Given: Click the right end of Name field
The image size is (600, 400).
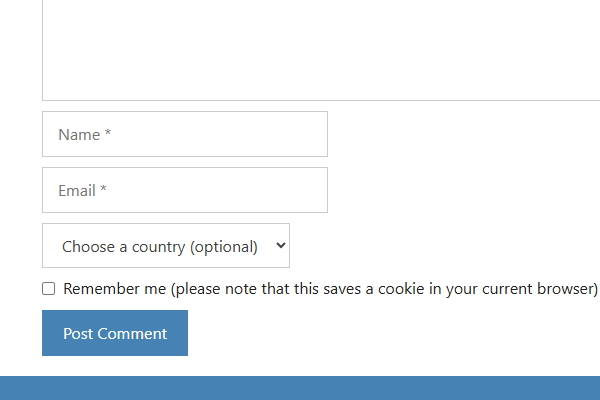Looking at the screenshot, I should 315,134.
